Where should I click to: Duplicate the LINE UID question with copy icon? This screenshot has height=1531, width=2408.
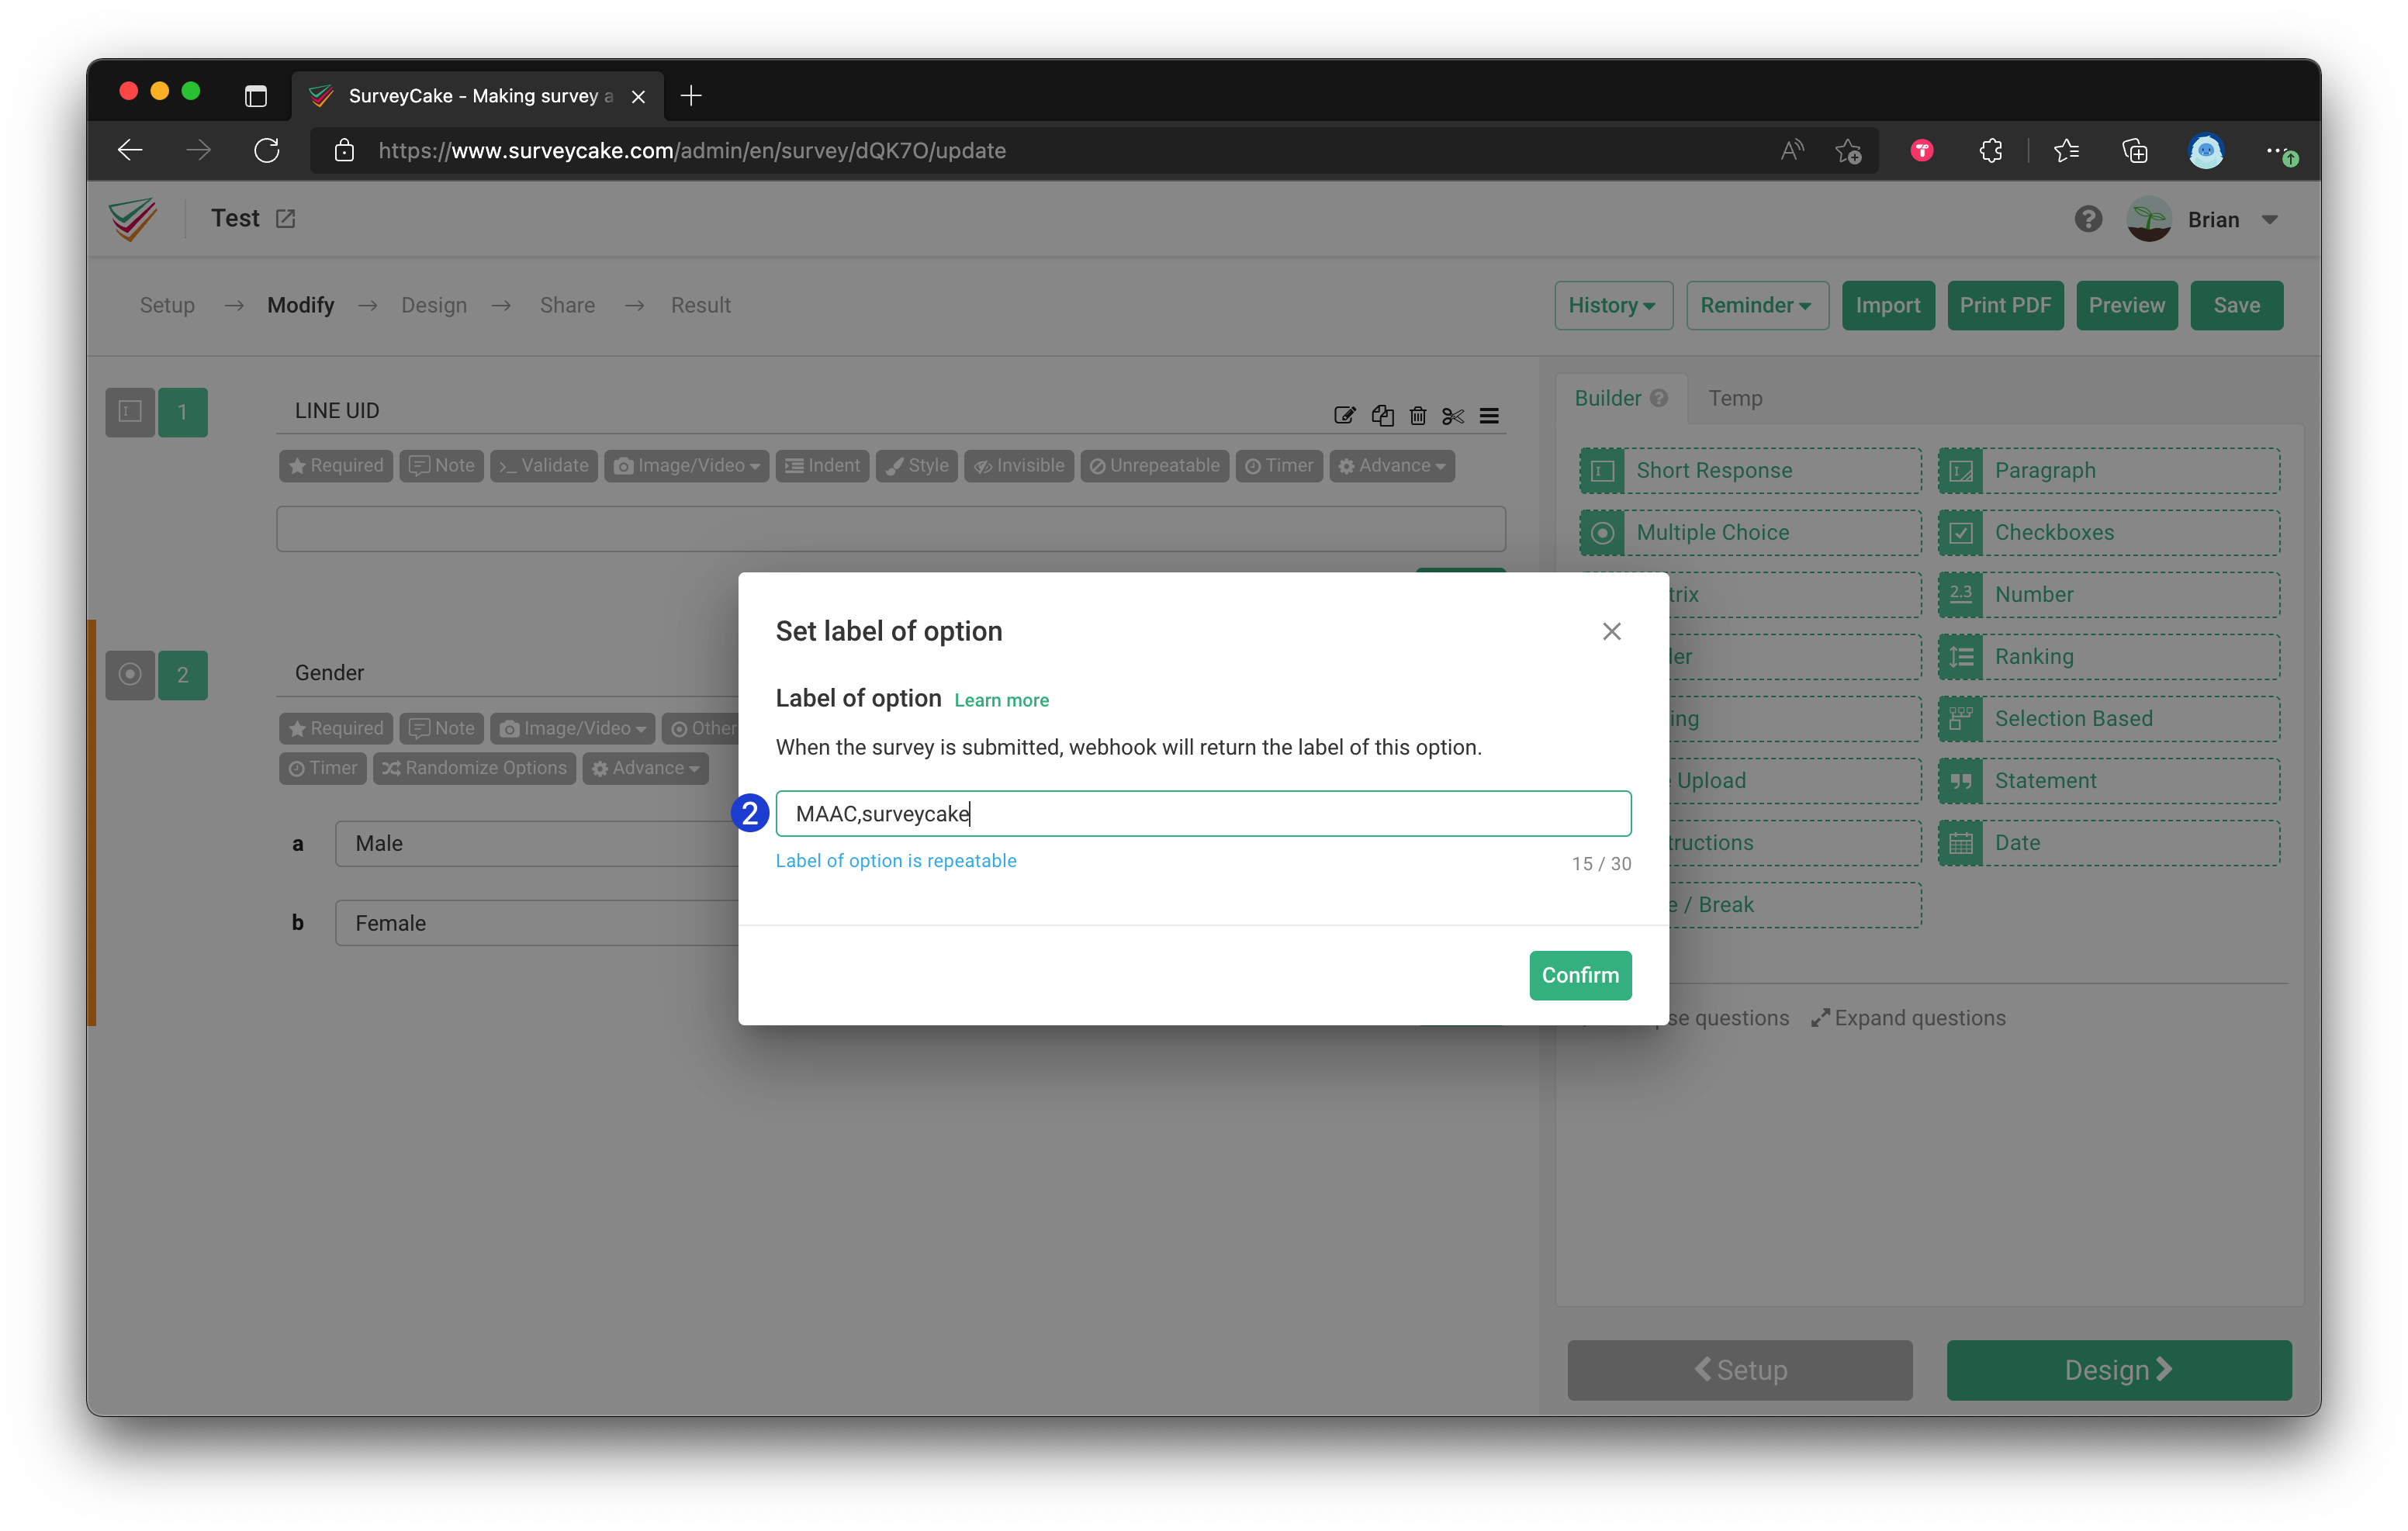[x=1382, y=415]
